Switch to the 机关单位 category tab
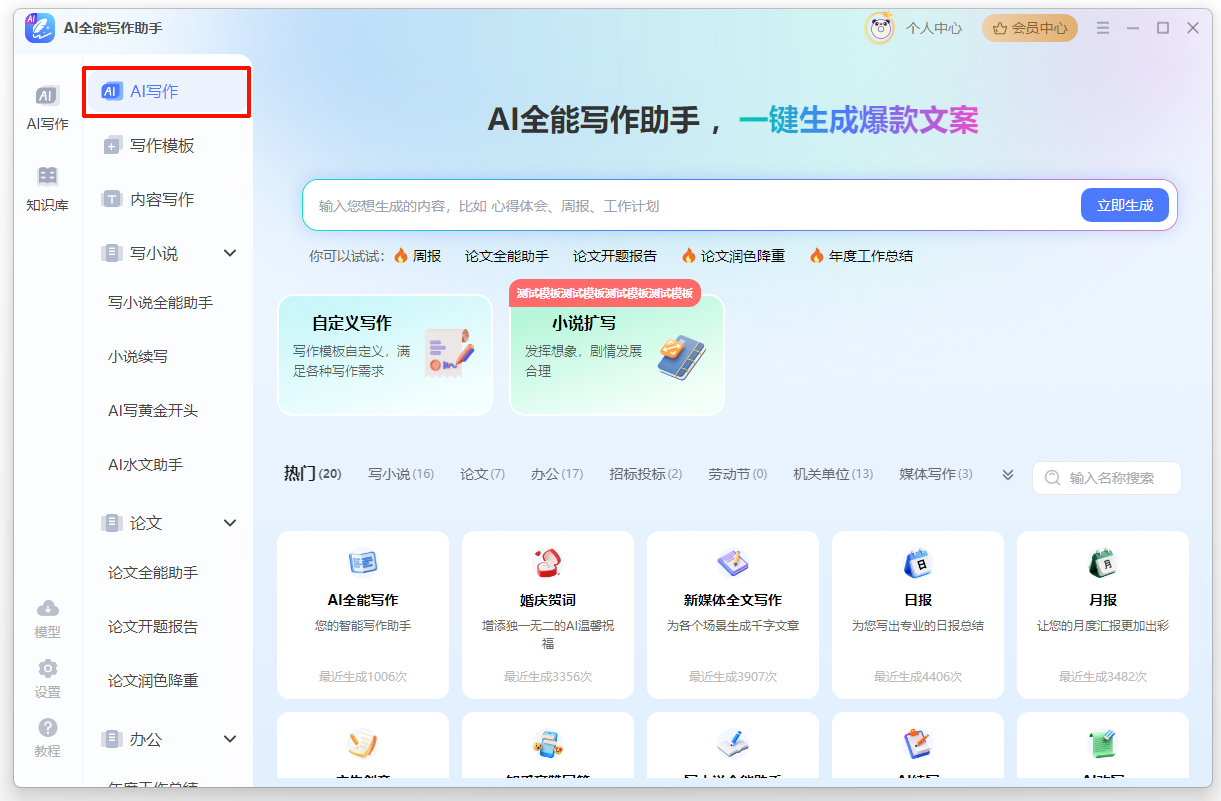This screenshot has height=801, width=1221. tap(832, 474)
